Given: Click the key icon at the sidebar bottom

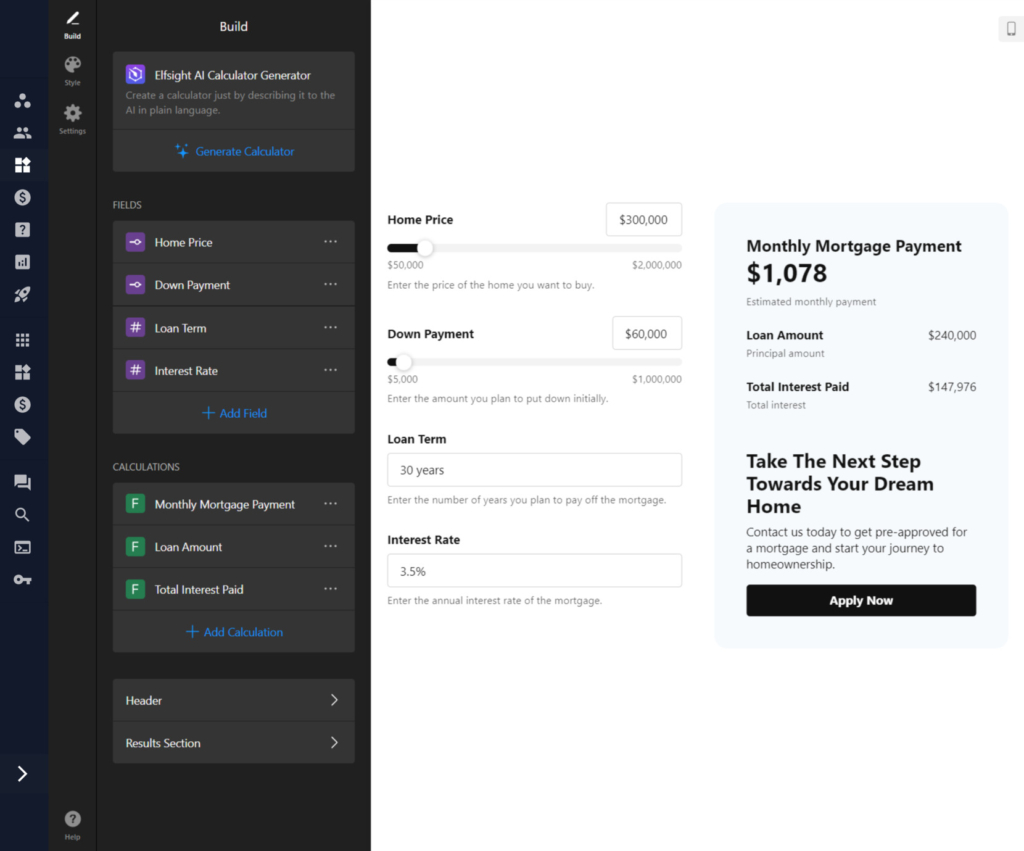Looking at the screenshot, I should coord(23,579).
